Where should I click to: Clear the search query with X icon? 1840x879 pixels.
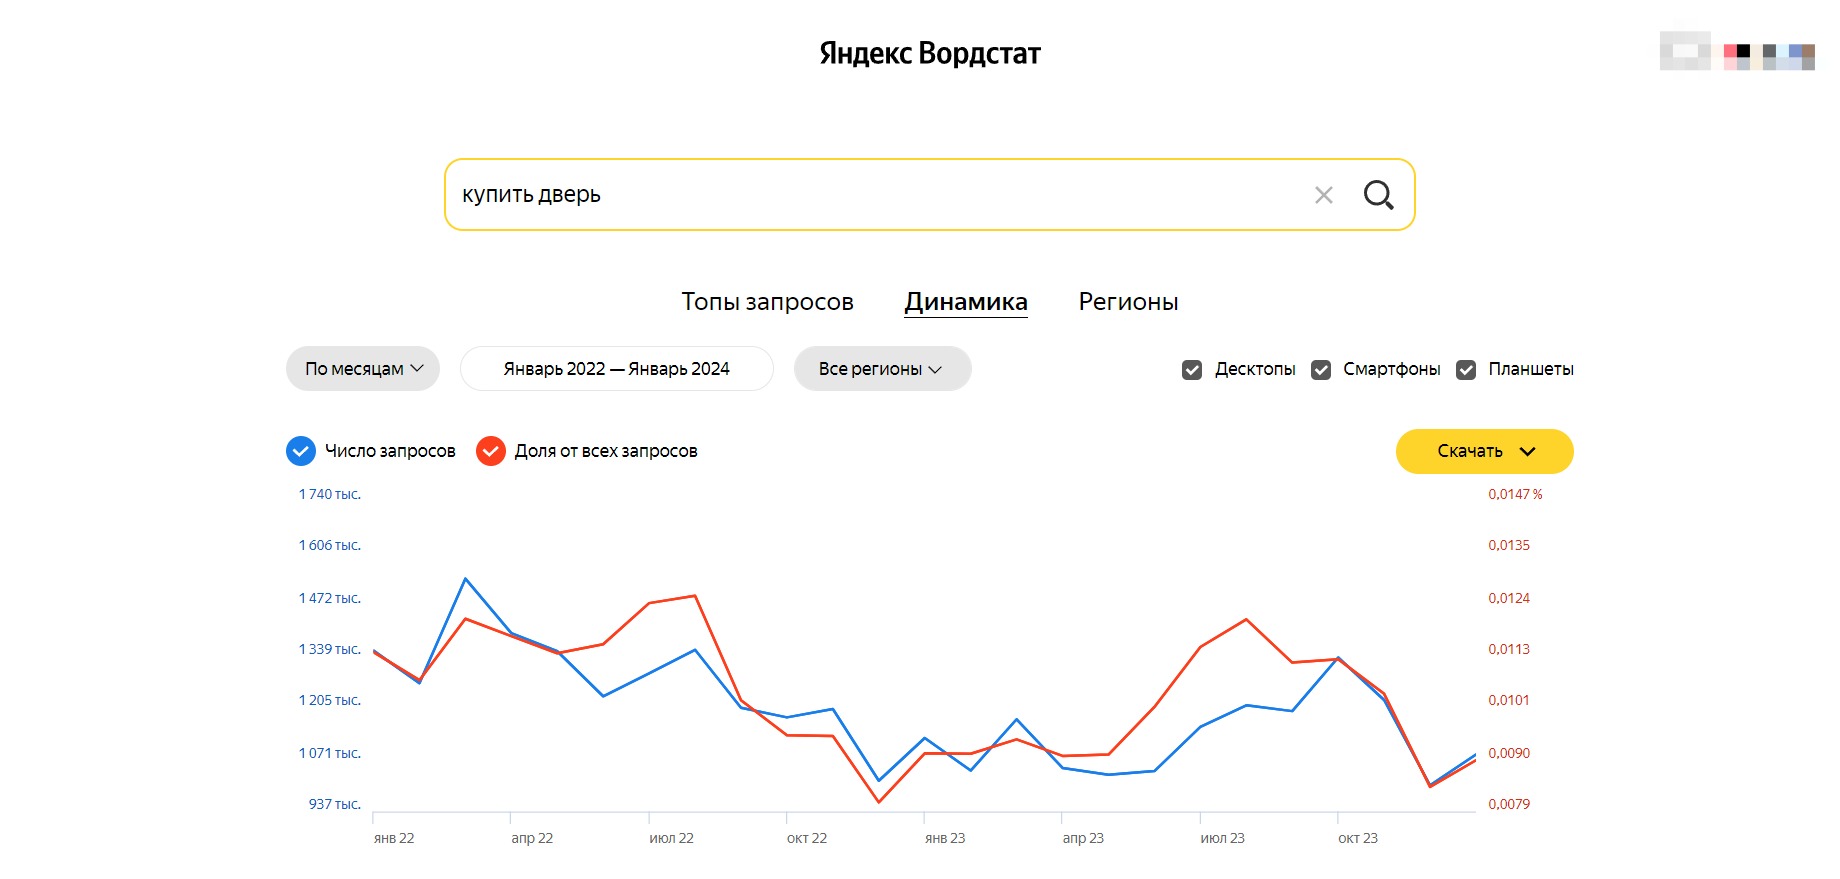[1323, 195]
